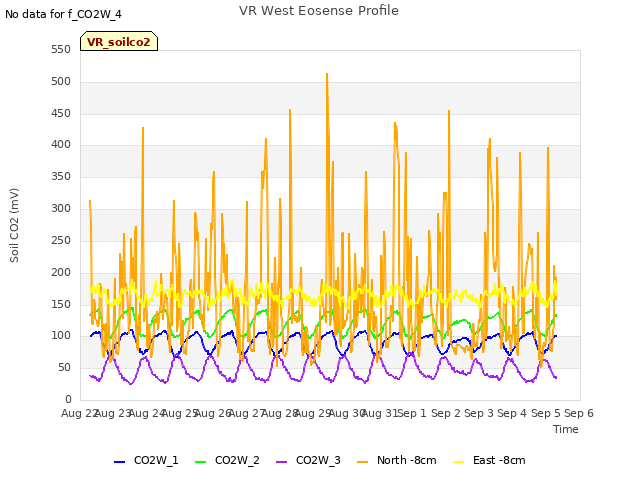The image size is (640, 480).
Task: Click the 250 y-axis tick label
Action: click(x=61, y=240)
